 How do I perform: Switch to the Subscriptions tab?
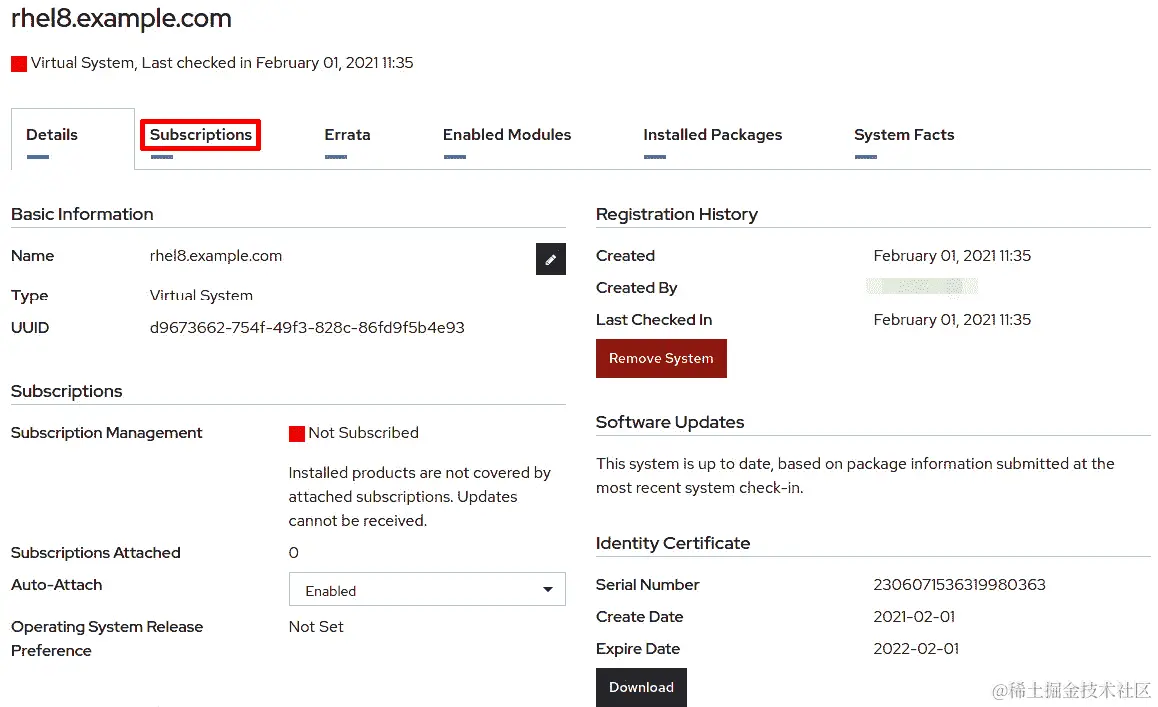[199, 134]
